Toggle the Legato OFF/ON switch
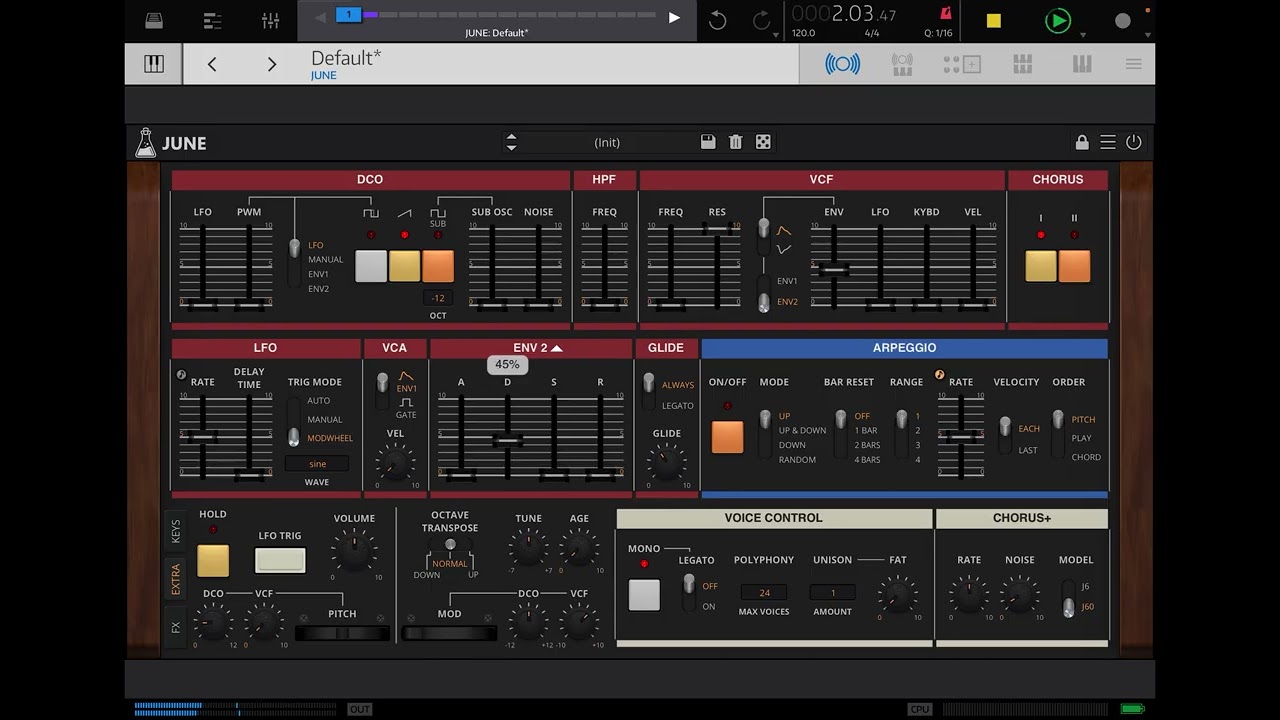Image resolution: width=1280 pixels, height=720 pixels. click(688, 594)
